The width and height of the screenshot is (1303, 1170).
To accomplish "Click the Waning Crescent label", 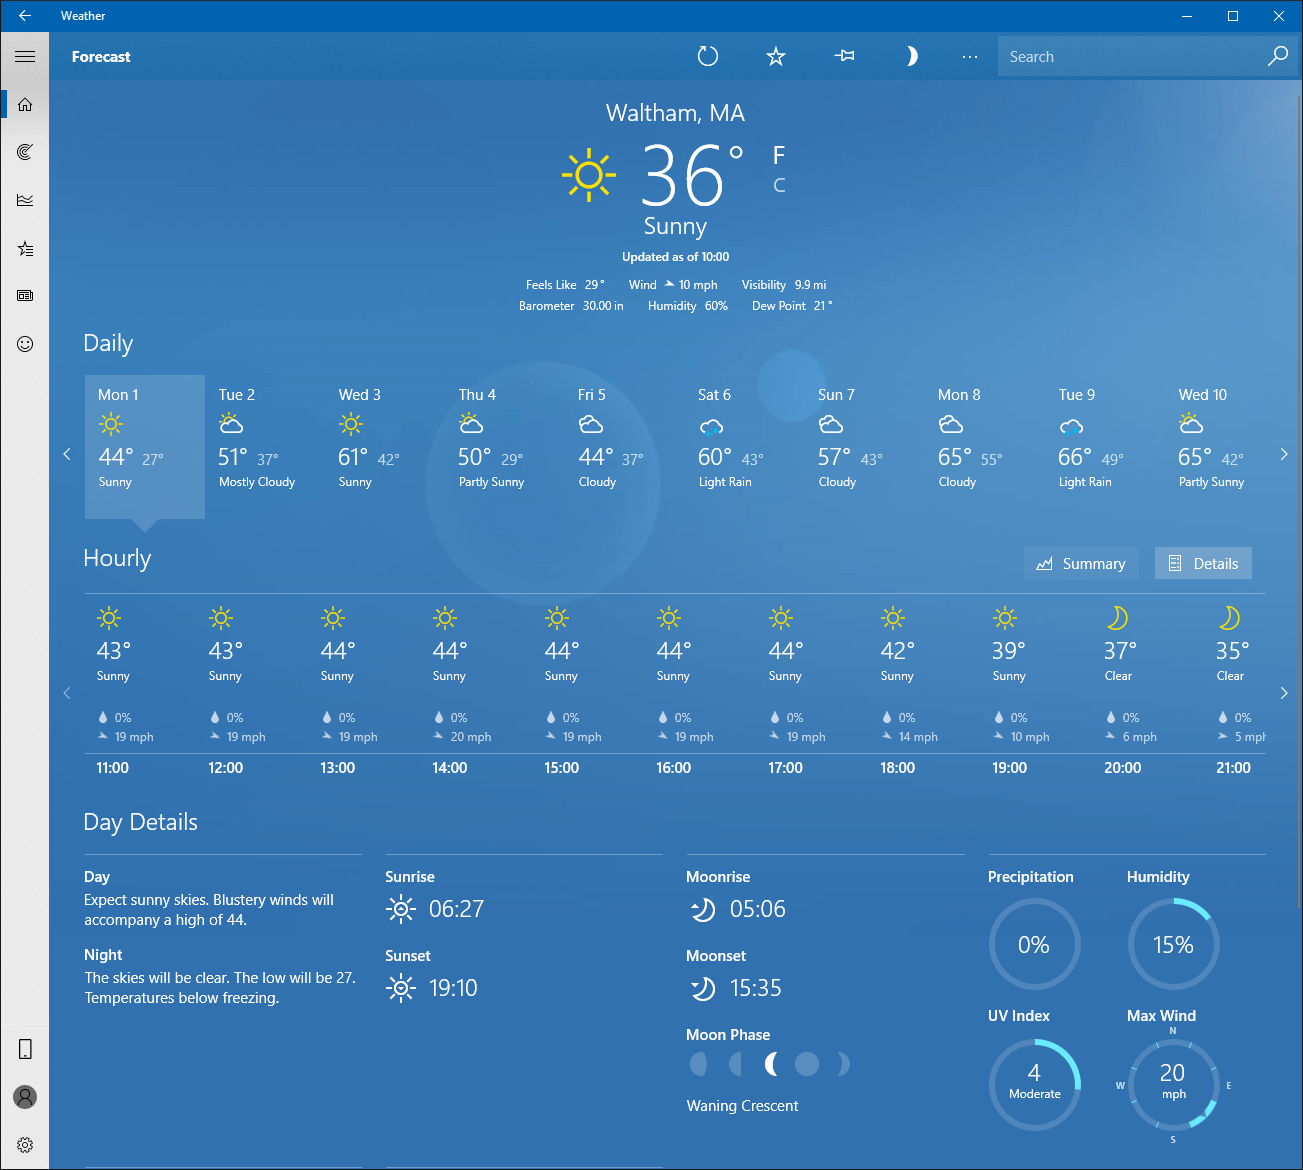I will [x=742, y=1106].
